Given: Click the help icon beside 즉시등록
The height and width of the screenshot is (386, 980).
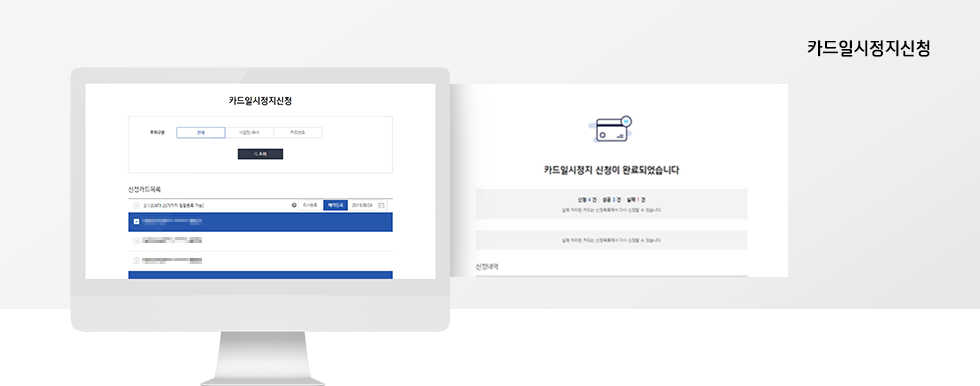Looking at the screenshot, I should pyautogui.click(x=294, y=205).
